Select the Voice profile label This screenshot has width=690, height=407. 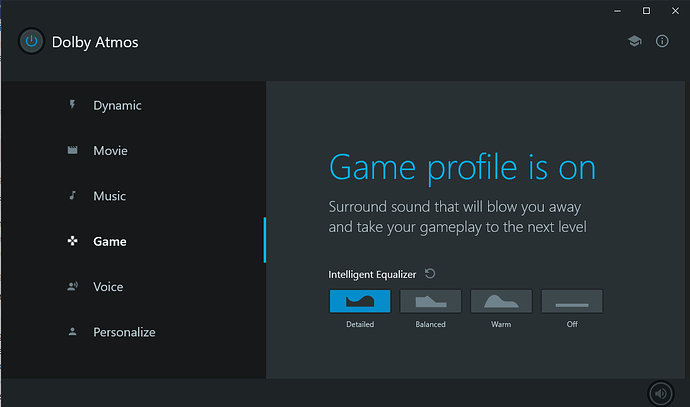coord(108,287)
